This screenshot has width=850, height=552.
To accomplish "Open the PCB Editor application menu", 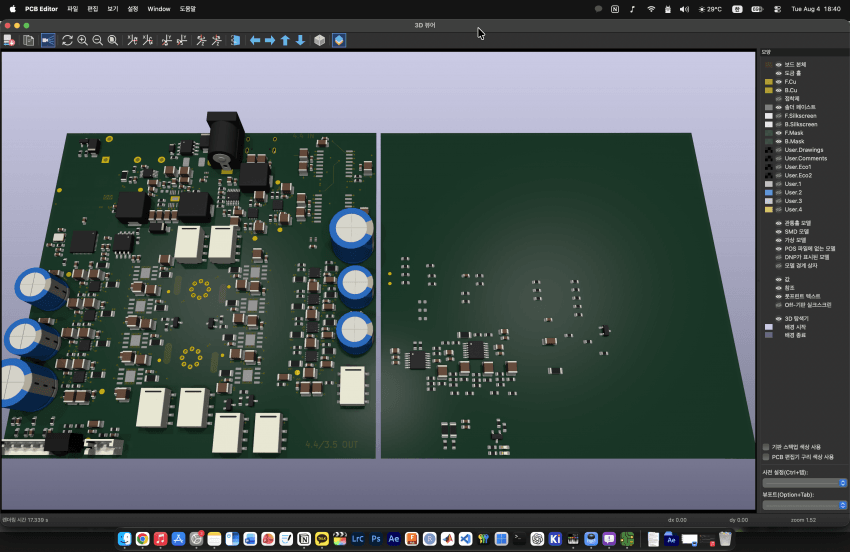I will coord(41,9).
